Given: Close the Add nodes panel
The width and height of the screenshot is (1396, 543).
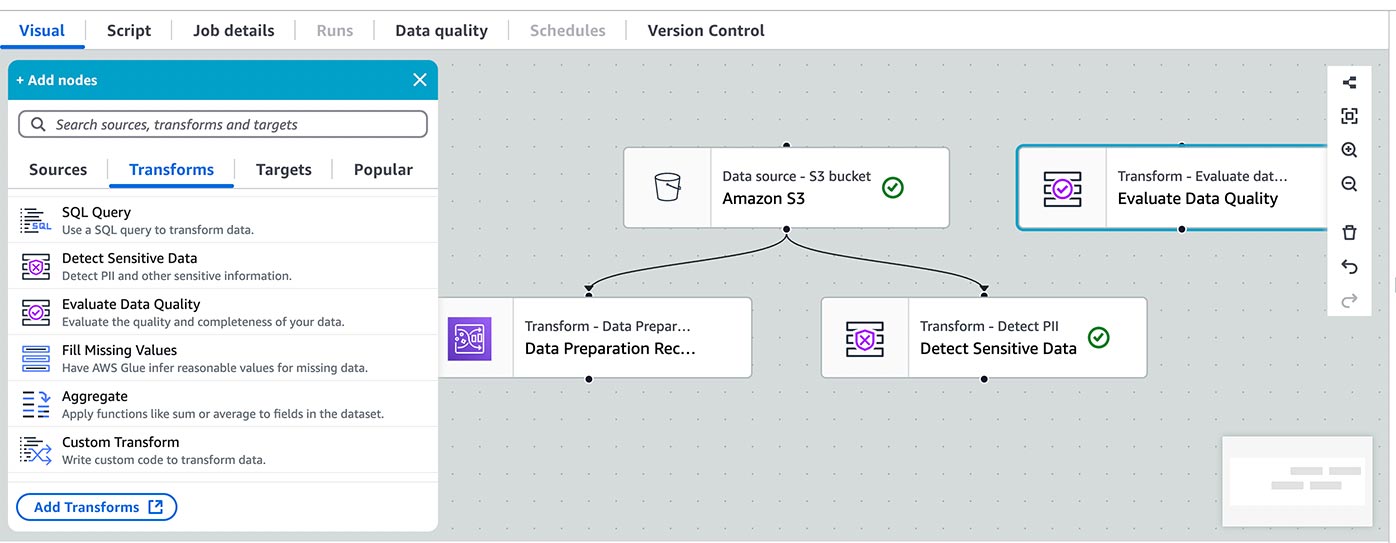Looking at the screenshot, I should click(x=420, y=80).
